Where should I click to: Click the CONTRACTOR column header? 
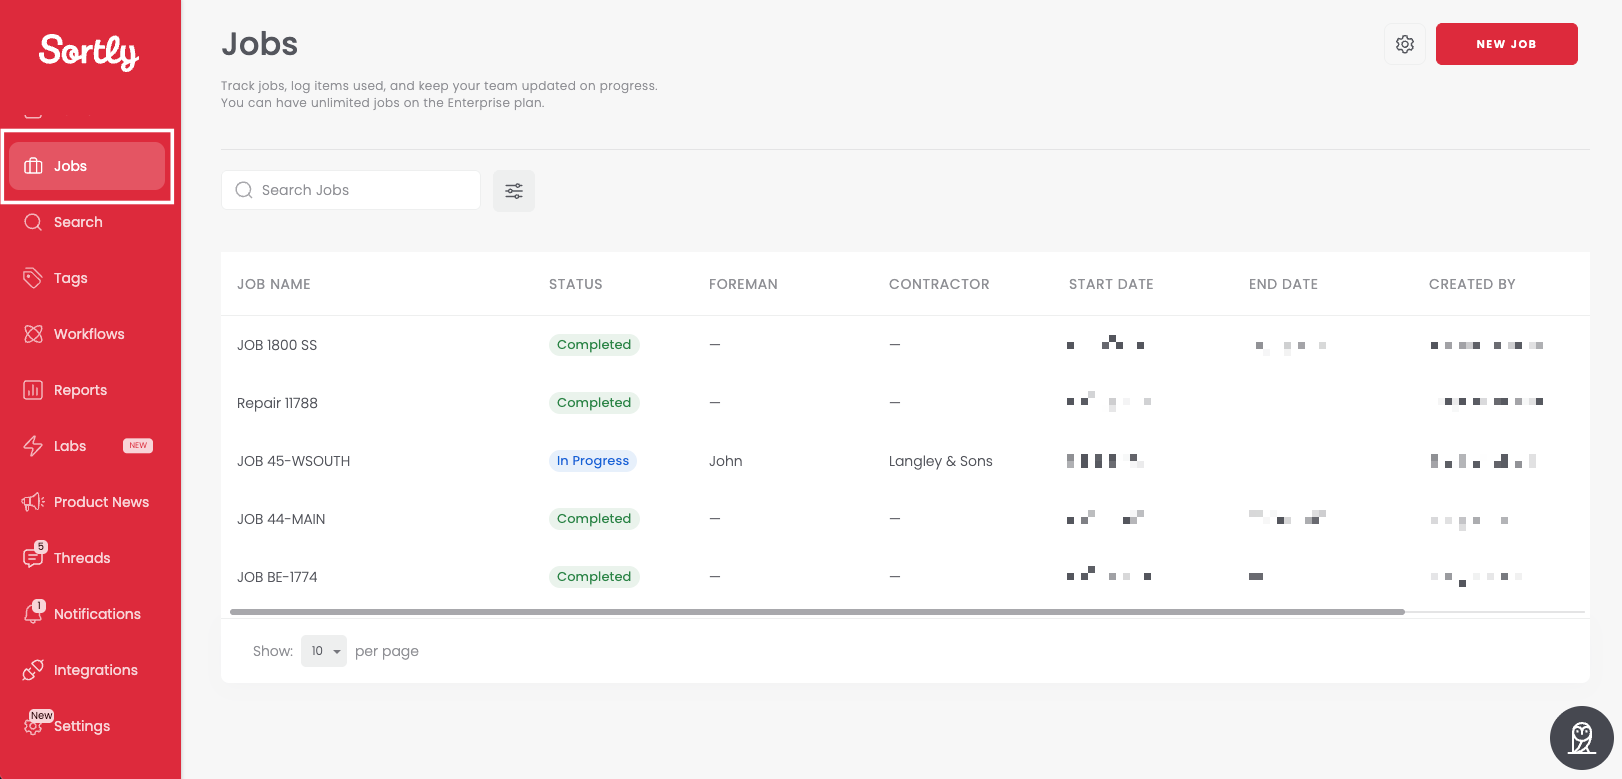939,284
